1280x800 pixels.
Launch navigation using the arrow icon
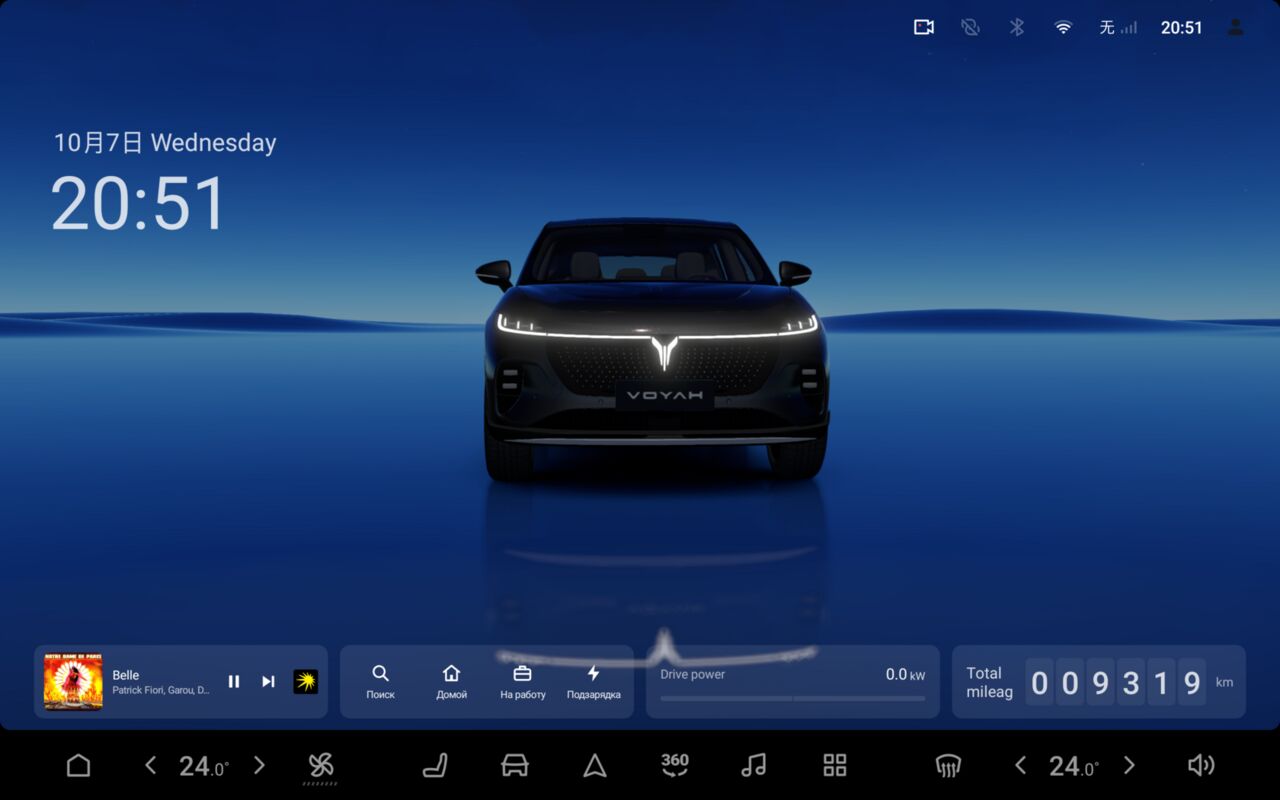(595, 766)
